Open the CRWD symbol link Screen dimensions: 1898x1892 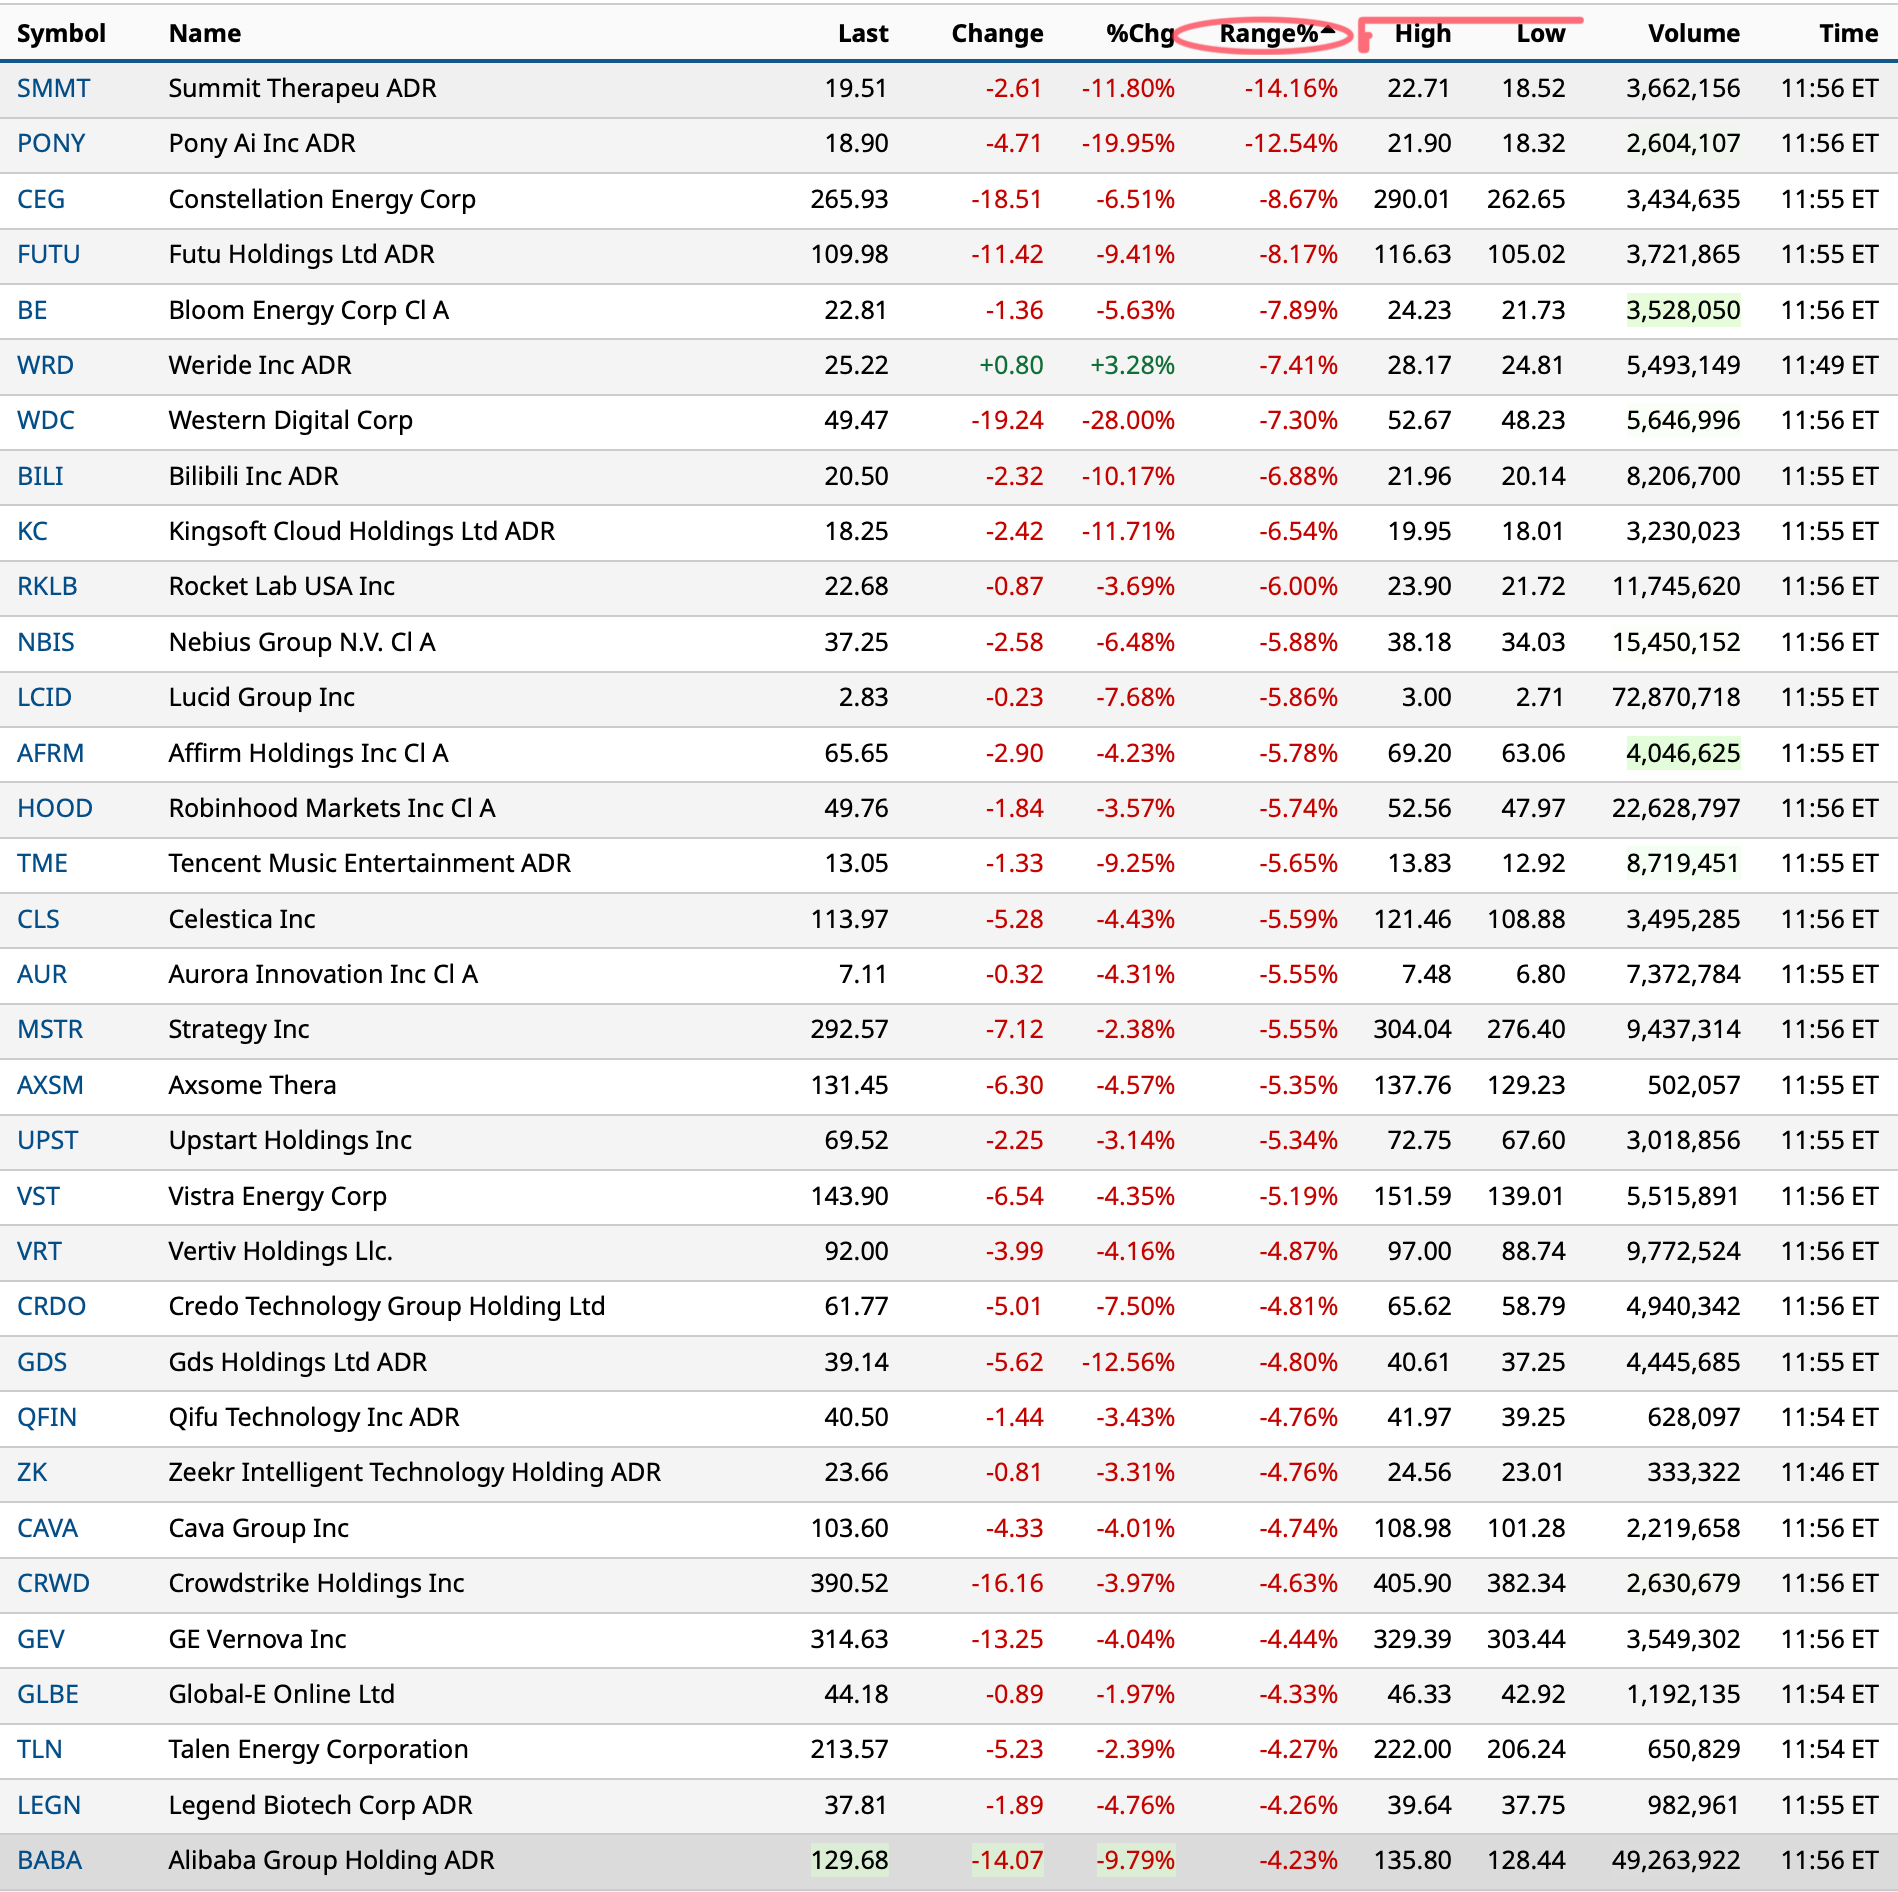(53, 1584)
